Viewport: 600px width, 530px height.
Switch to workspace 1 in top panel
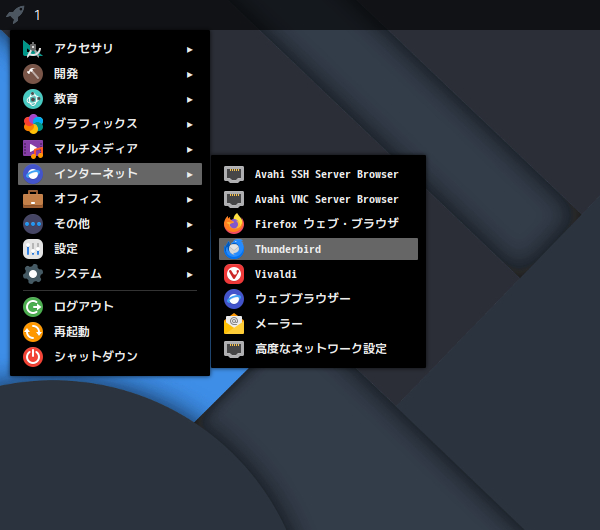(x=37, y=15)
